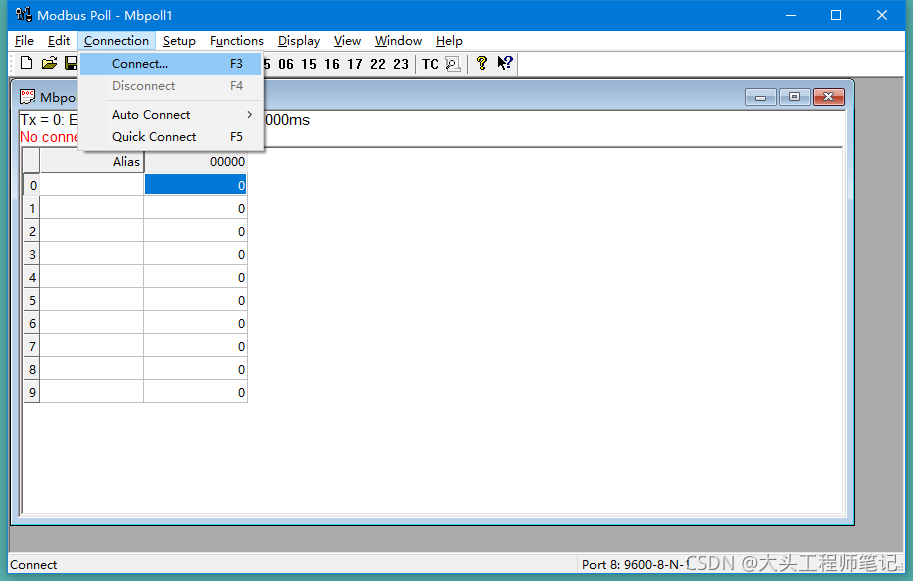Choose Connect... F3 in Connection menu
The height and width of the screenshot is (581, 913).
[171, 63]
